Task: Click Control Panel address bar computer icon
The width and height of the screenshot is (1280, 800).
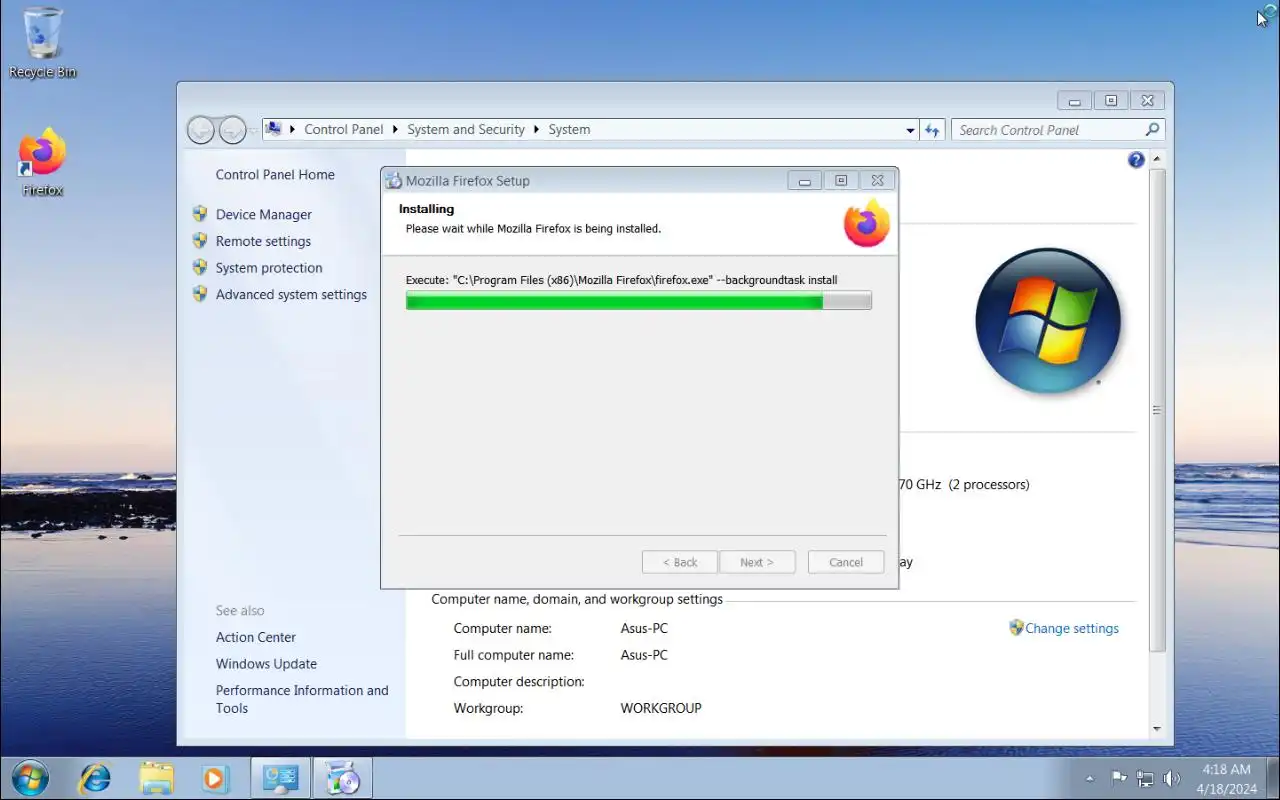Action: point(273,129)
